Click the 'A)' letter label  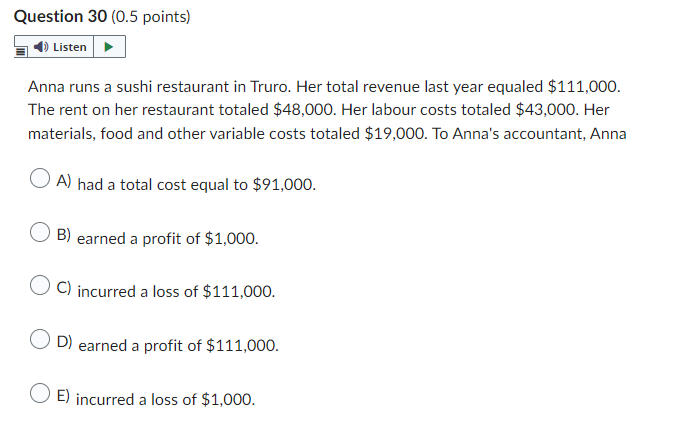[64, 180]
